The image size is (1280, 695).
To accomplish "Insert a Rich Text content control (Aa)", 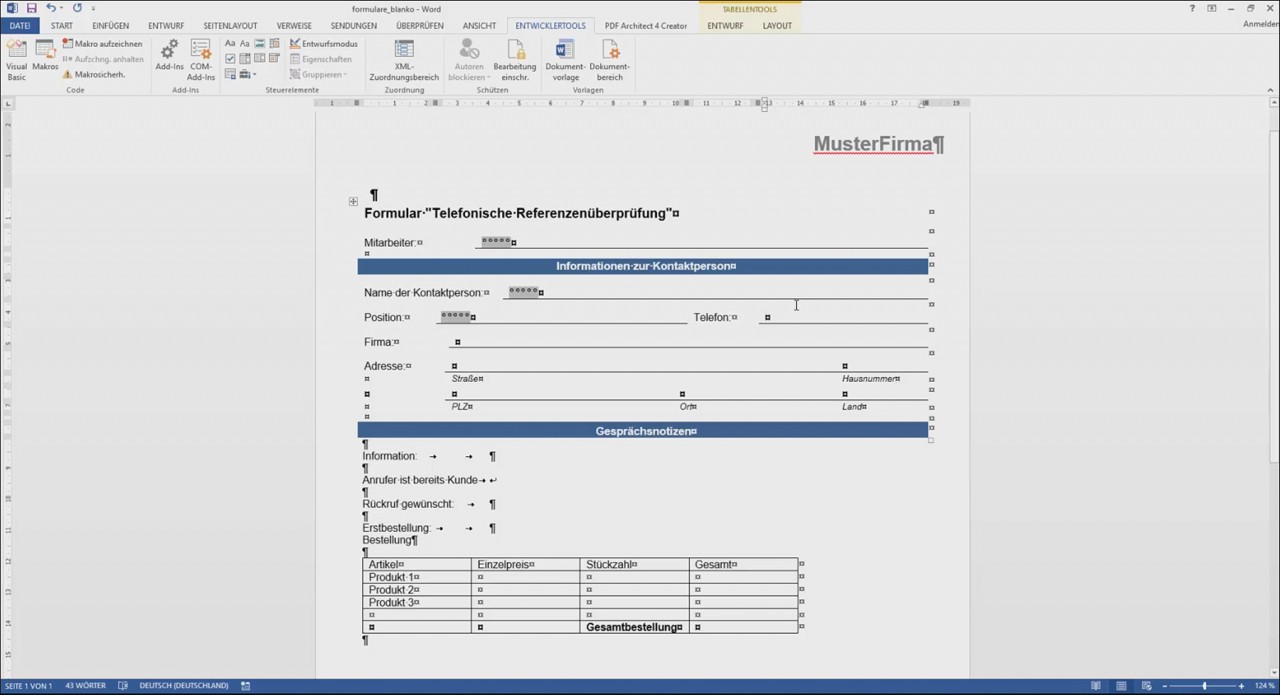I will (x=230, y=43).
